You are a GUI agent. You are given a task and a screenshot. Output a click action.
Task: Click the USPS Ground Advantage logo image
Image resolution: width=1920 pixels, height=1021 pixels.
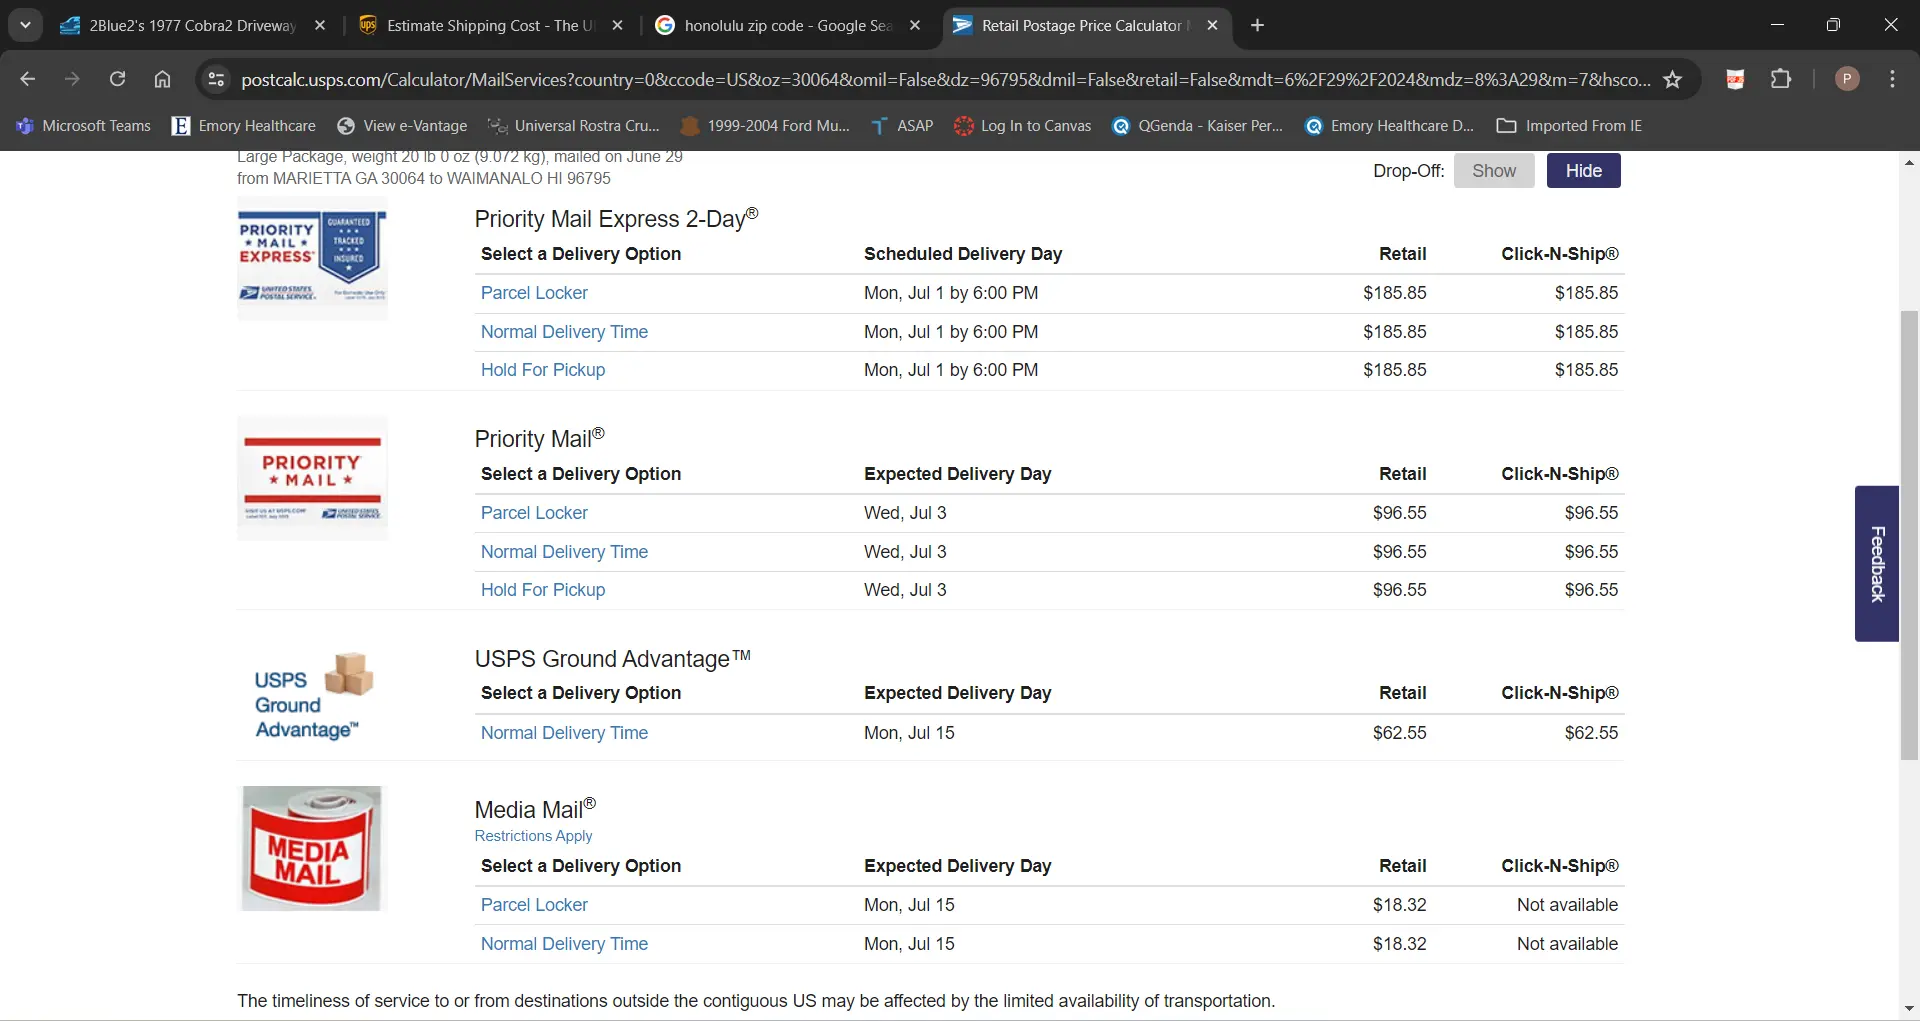[312, 697]
